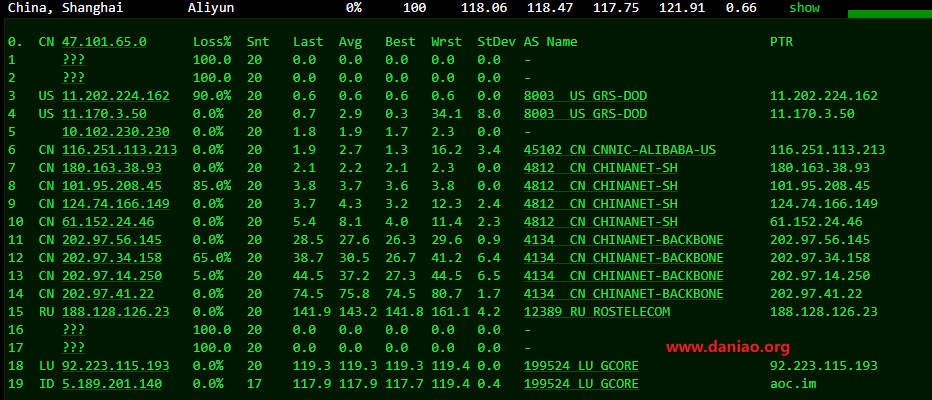
Task: Select the 5.0% loss value on hop 13
Action: pos(208,276)
